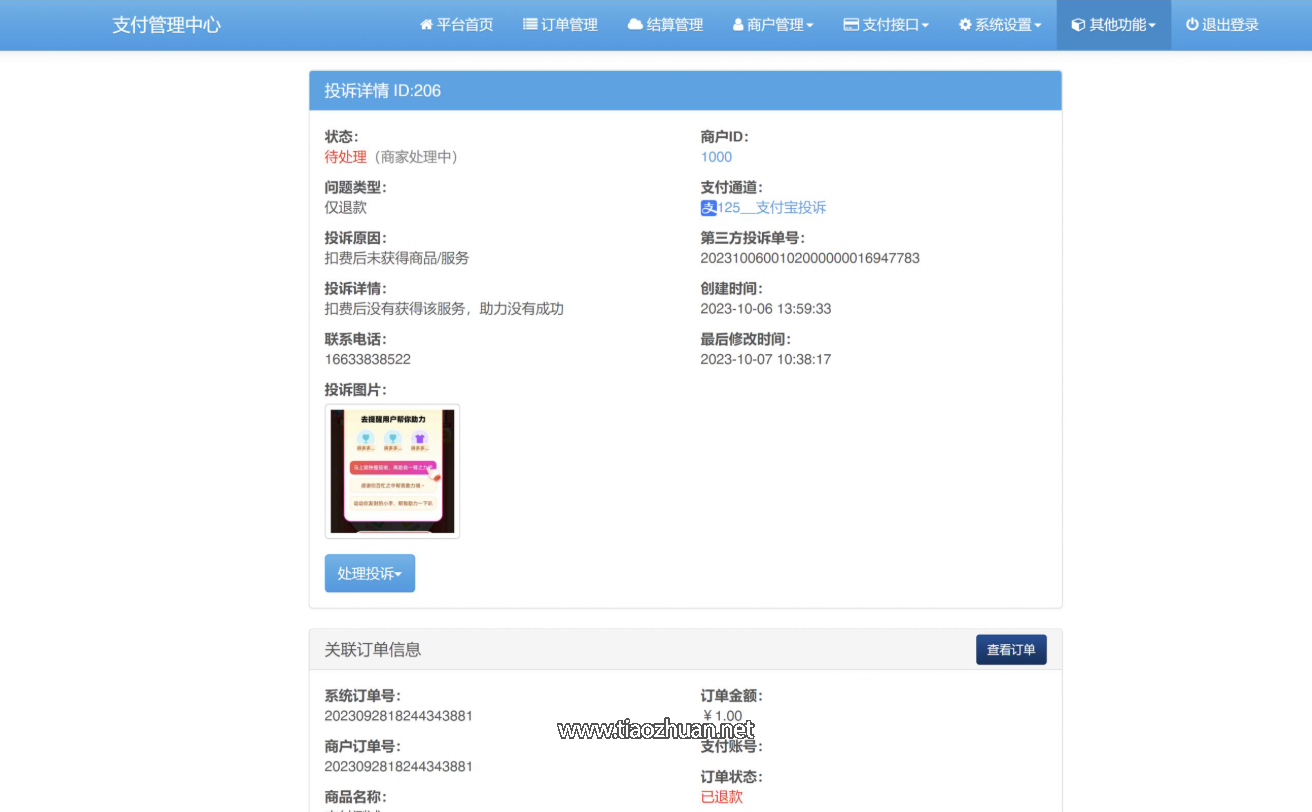Click the user icon beside 商户管理

(738, 25)
